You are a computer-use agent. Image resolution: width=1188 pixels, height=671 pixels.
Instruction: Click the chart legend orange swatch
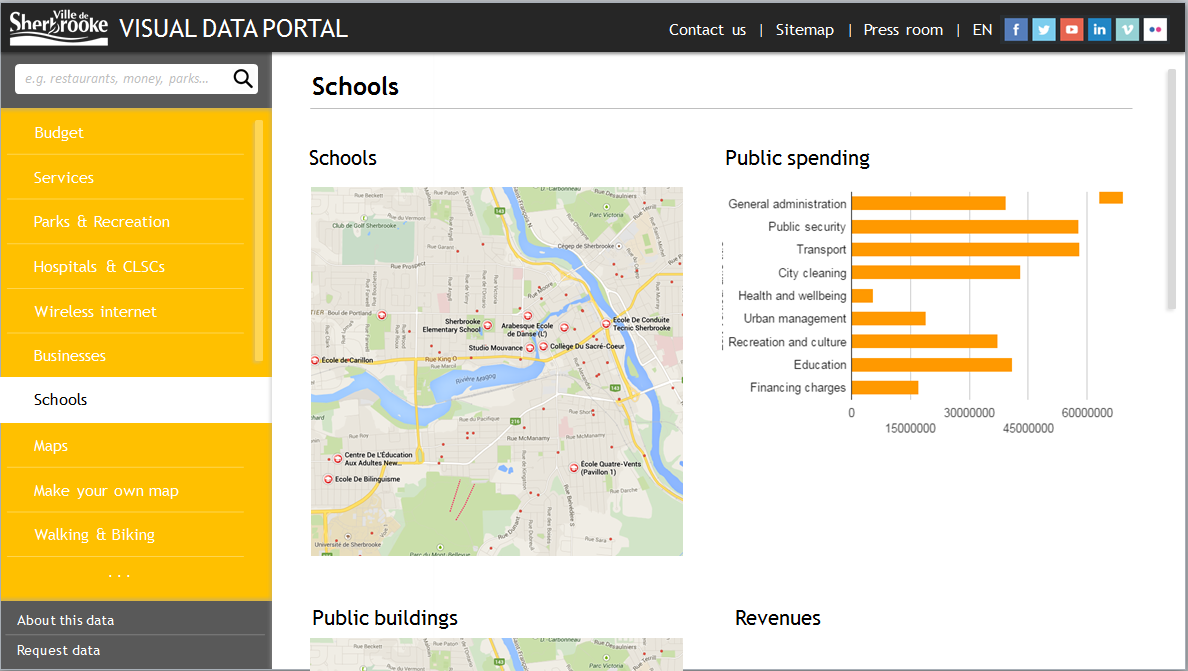(x=1111, y=198)
